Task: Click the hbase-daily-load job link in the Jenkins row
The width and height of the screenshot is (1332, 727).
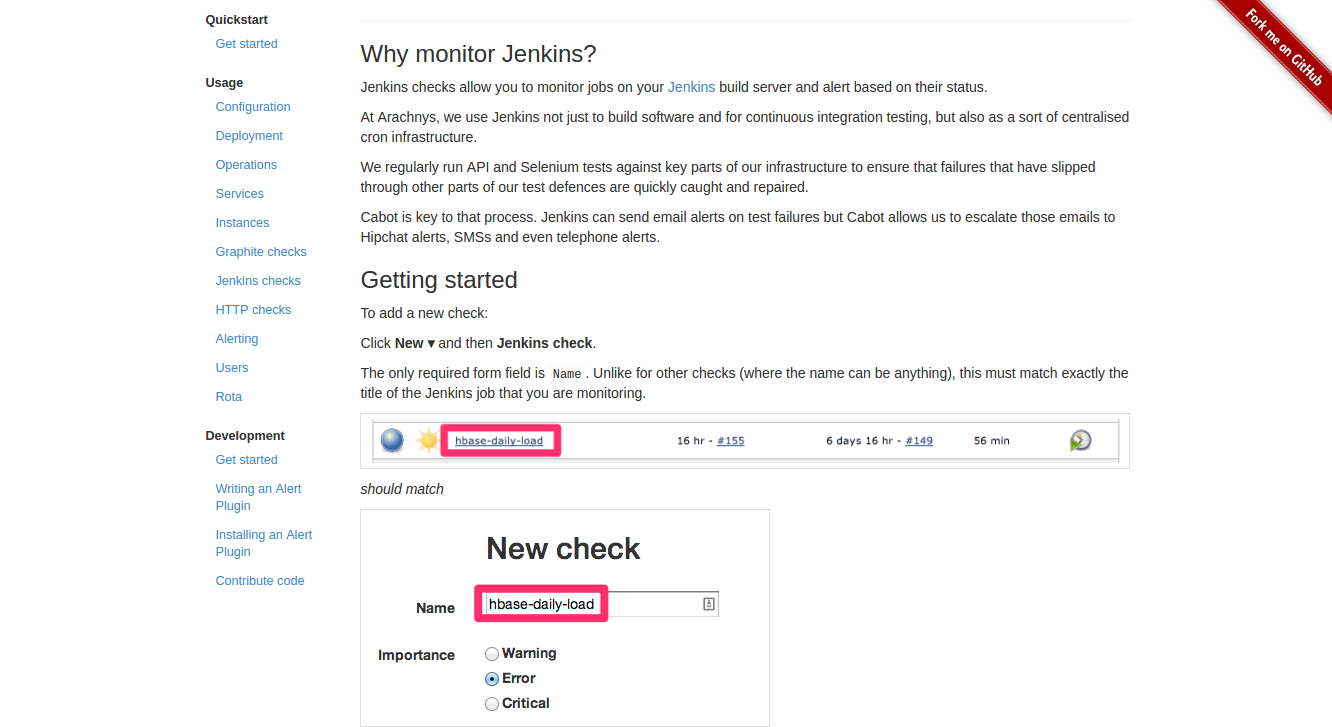Action: 499,441
